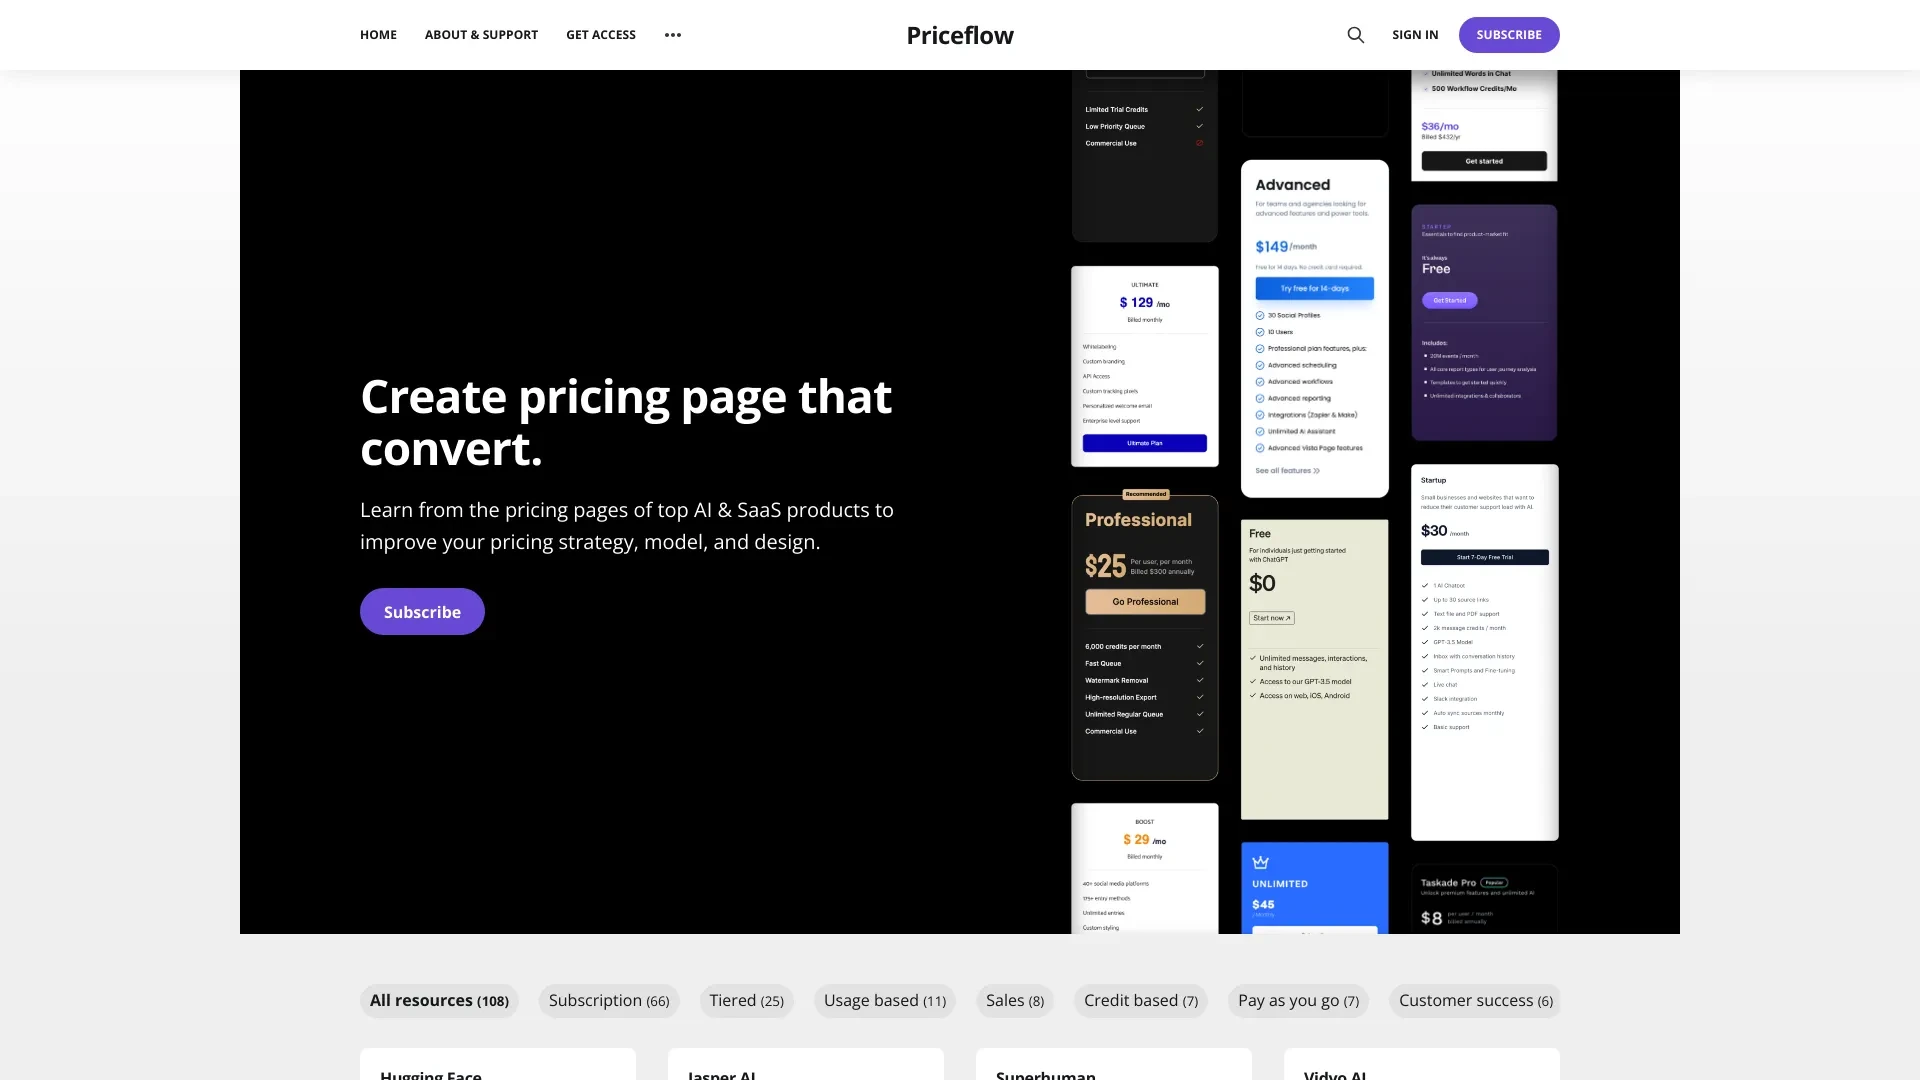
Task: Click the Subscribe button in hero section
Action: [x=422, y=611]
